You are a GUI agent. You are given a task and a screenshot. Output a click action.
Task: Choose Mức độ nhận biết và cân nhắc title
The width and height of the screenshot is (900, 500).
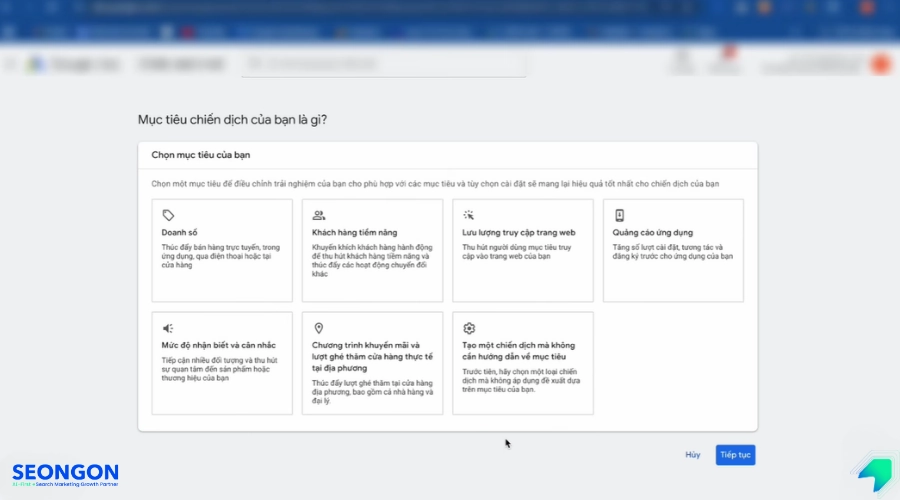pos(219,345)
